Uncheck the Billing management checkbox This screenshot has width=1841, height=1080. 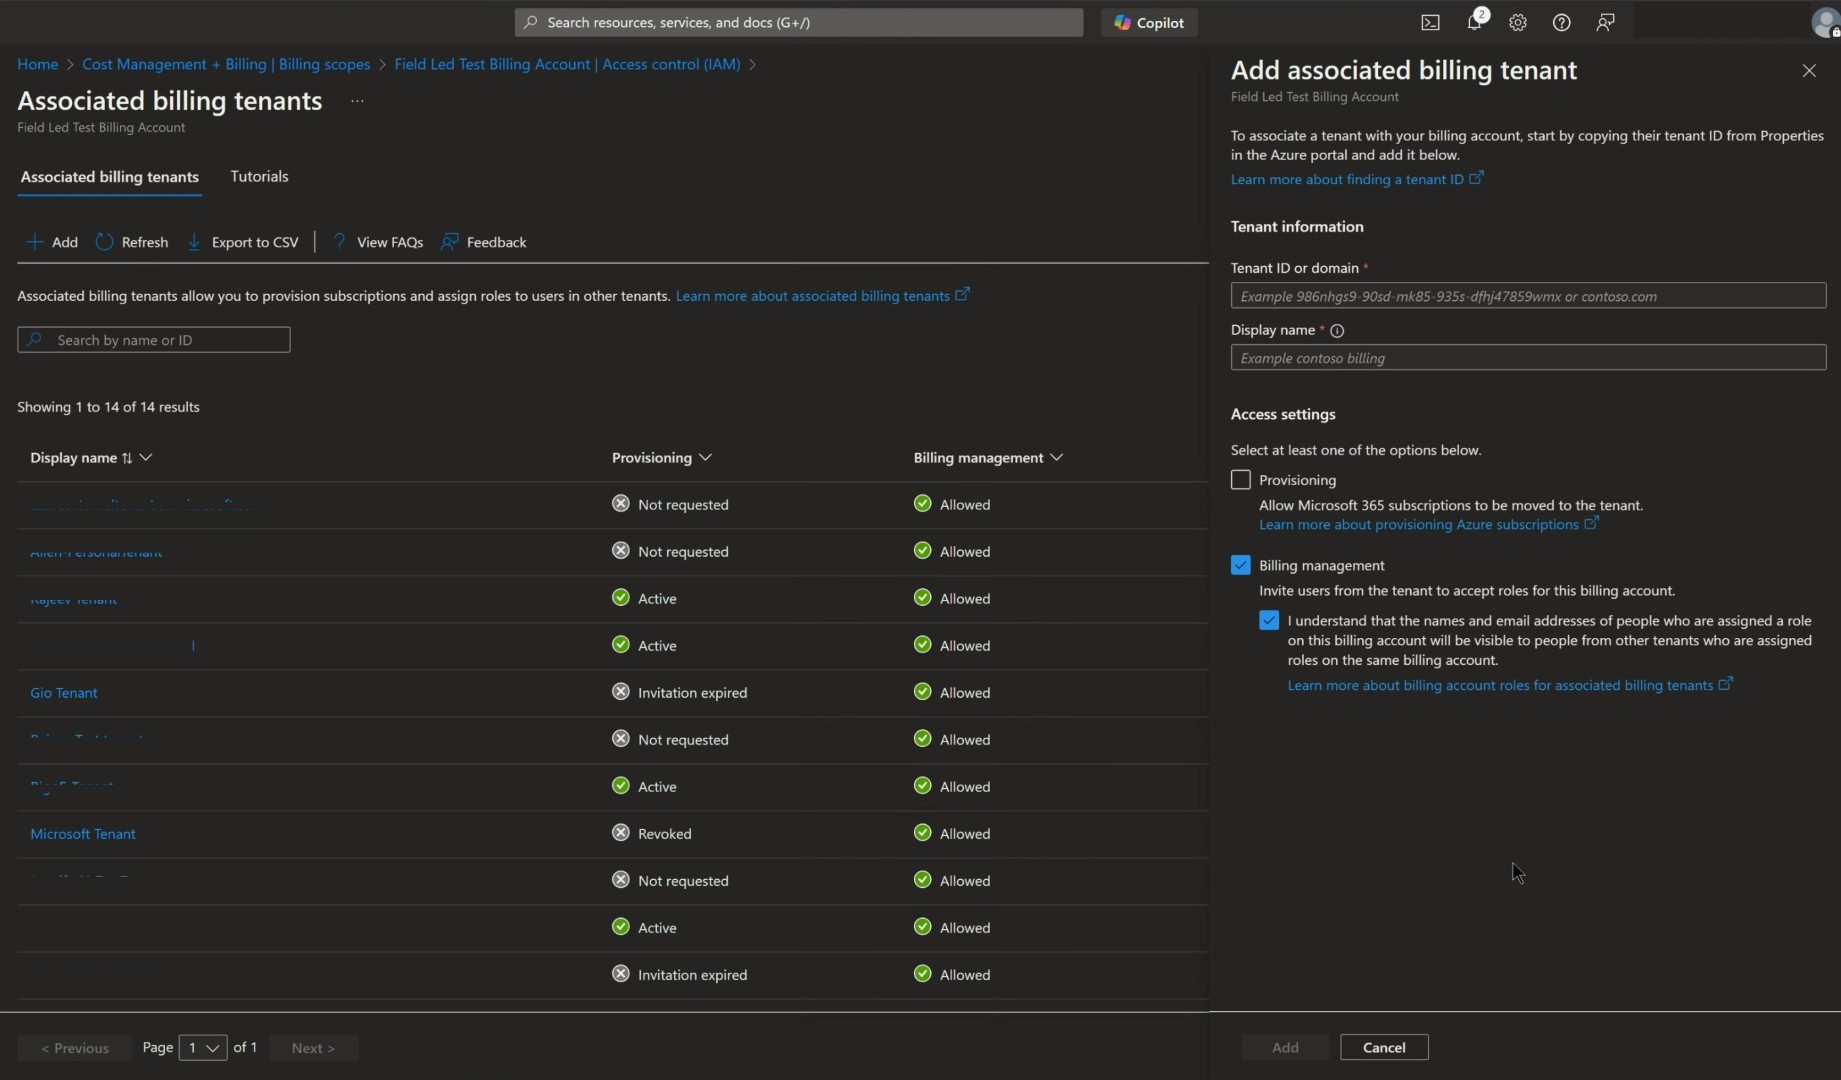point(1241,565)
